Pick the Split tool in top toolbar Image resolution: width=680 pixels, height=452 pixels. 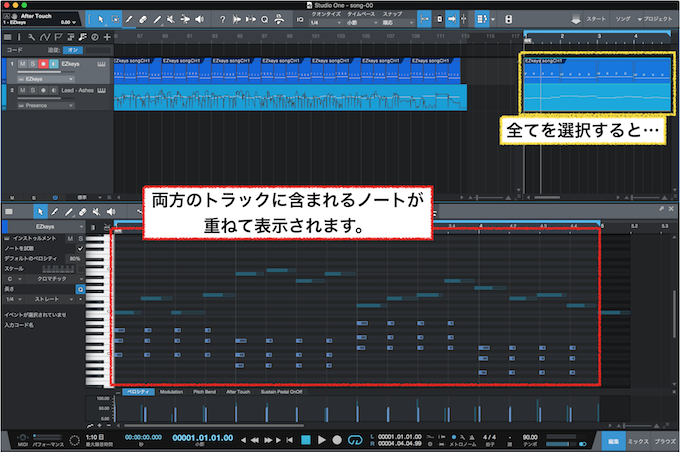click(x=129, y=20)
